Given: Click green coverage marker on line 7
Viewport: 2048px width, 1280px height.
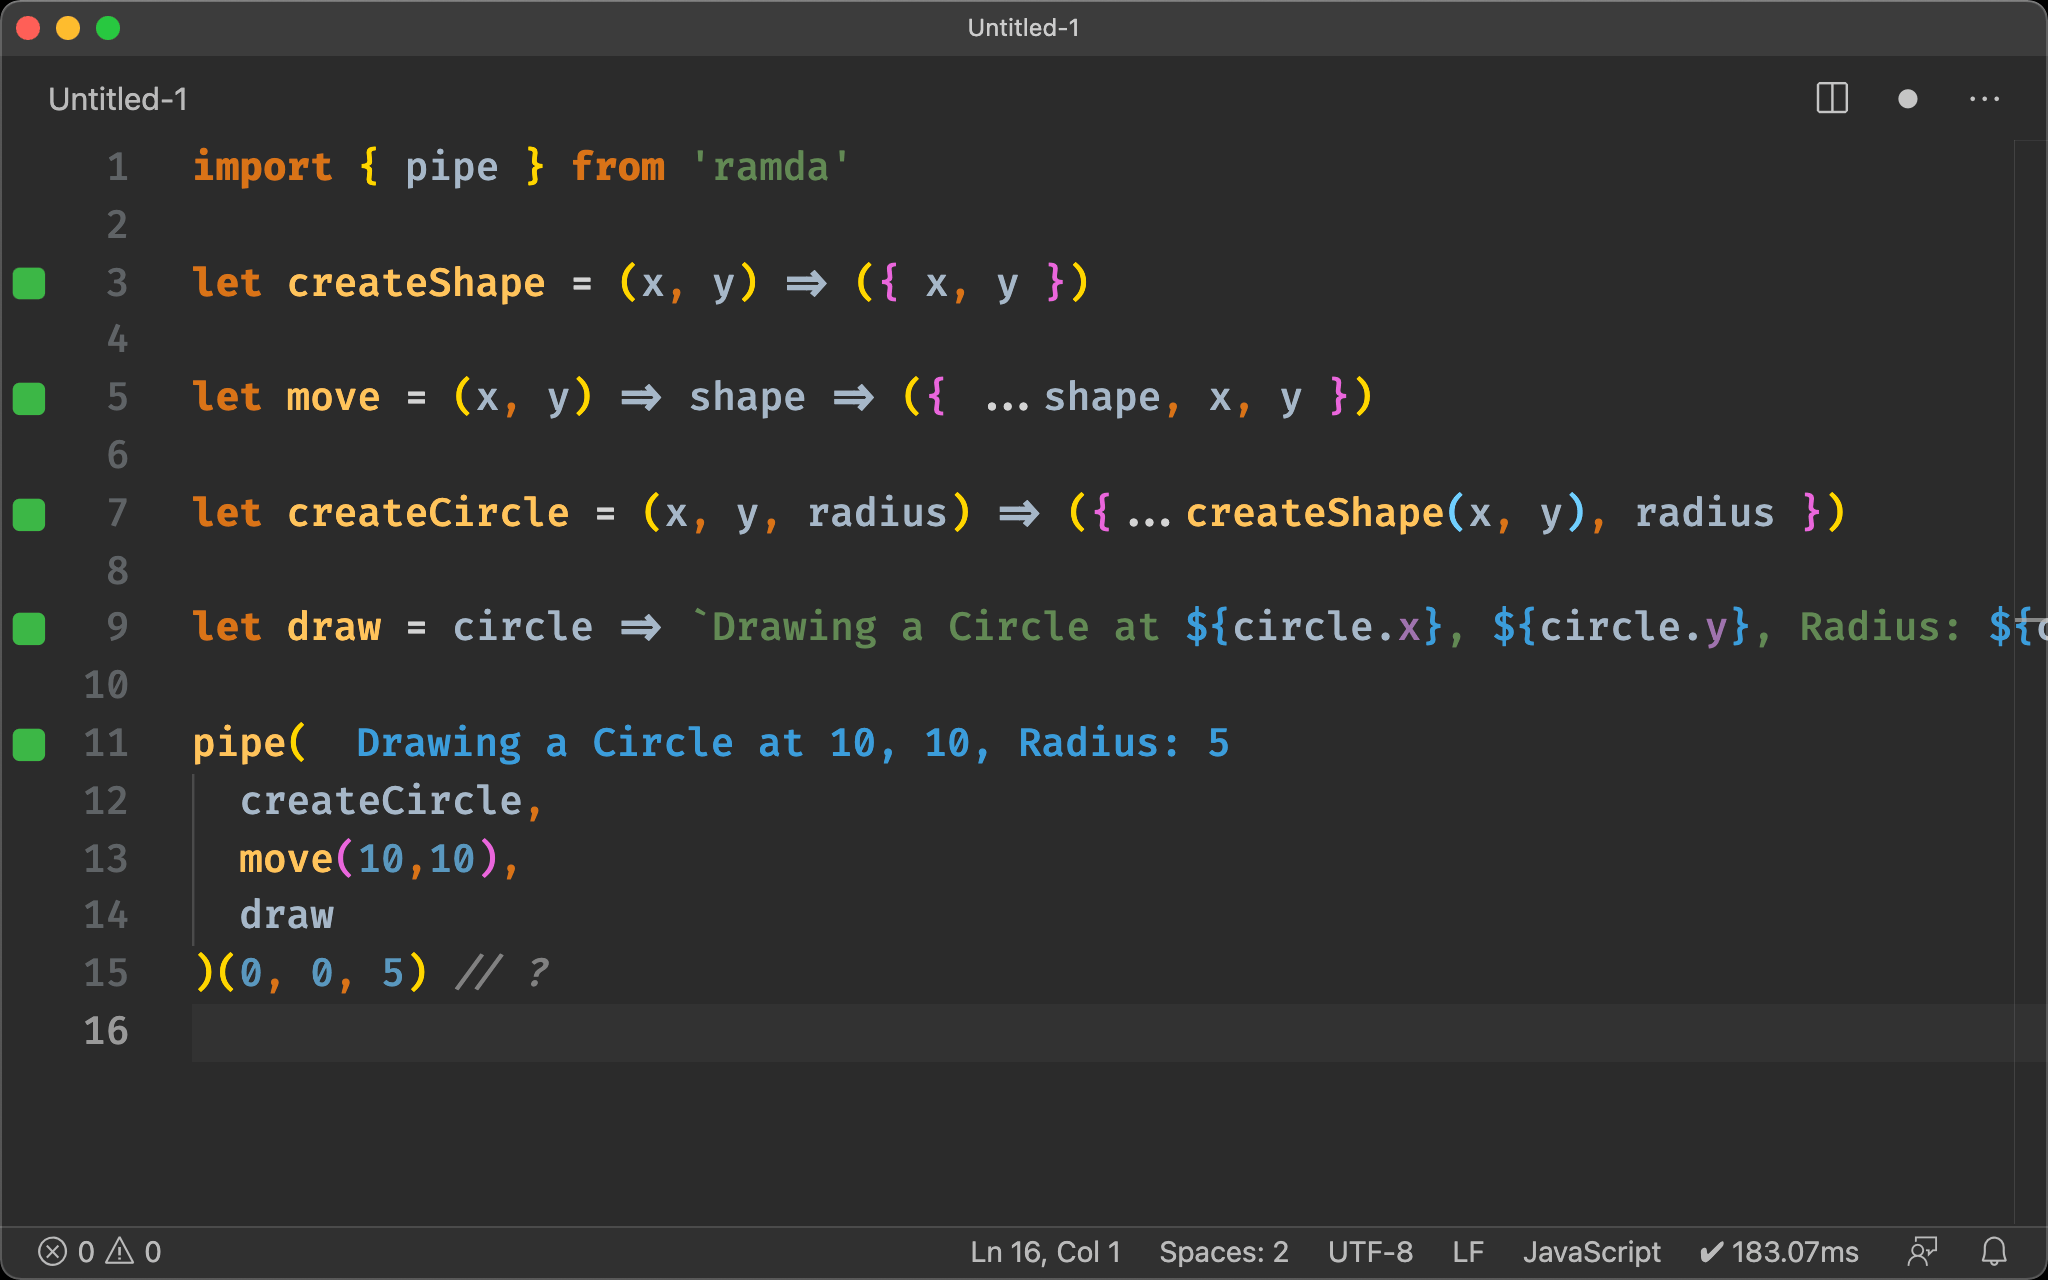Looking at the screenshot, I should point(29,514).
